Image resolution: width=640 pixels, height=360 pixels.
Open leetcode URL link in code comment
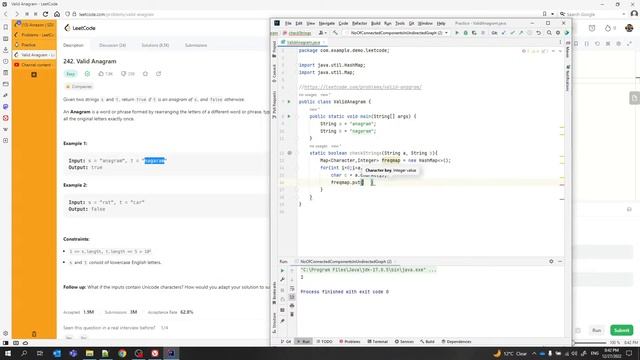363,87
